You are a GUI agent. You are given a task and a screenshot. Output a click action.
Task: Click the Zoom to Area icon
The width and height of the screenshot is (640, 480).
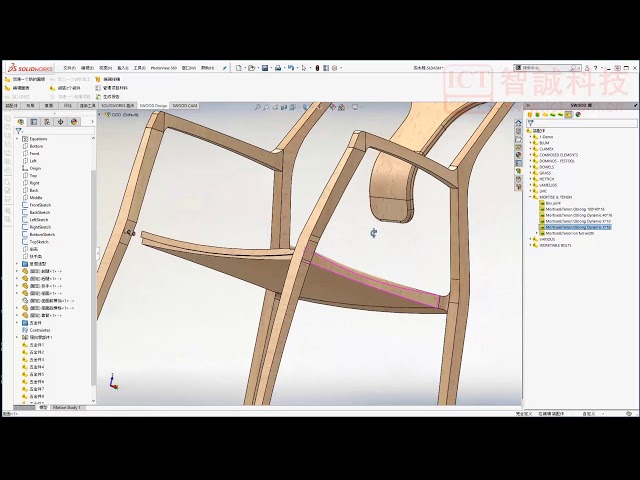[267, 107]
